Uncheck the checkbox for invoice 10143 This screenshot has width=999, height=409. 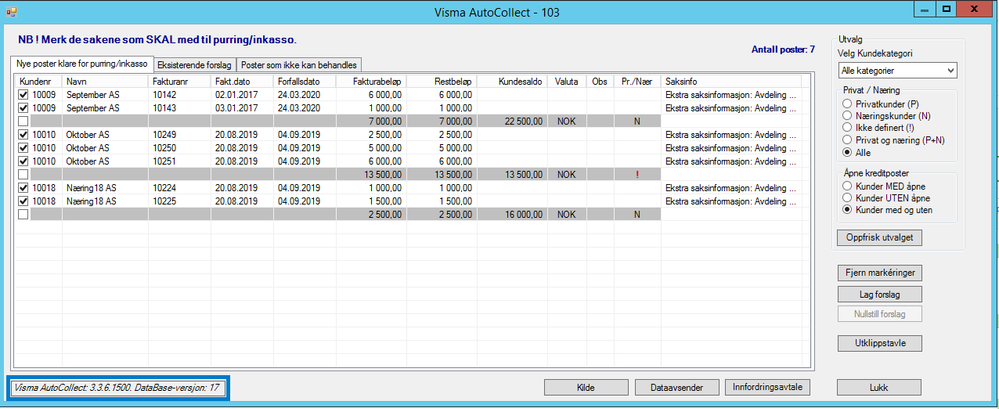[23, 108]
